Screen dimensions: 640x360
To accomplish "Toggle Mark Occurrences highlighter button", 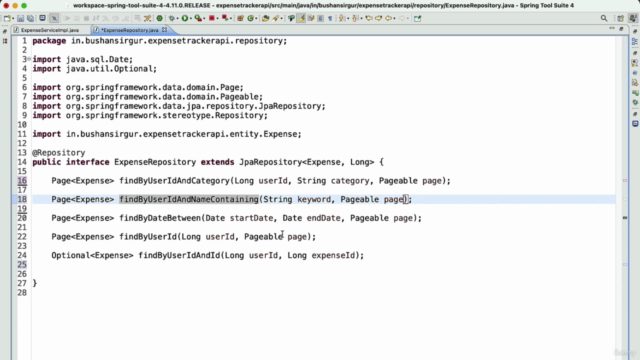I will point(301,18).
